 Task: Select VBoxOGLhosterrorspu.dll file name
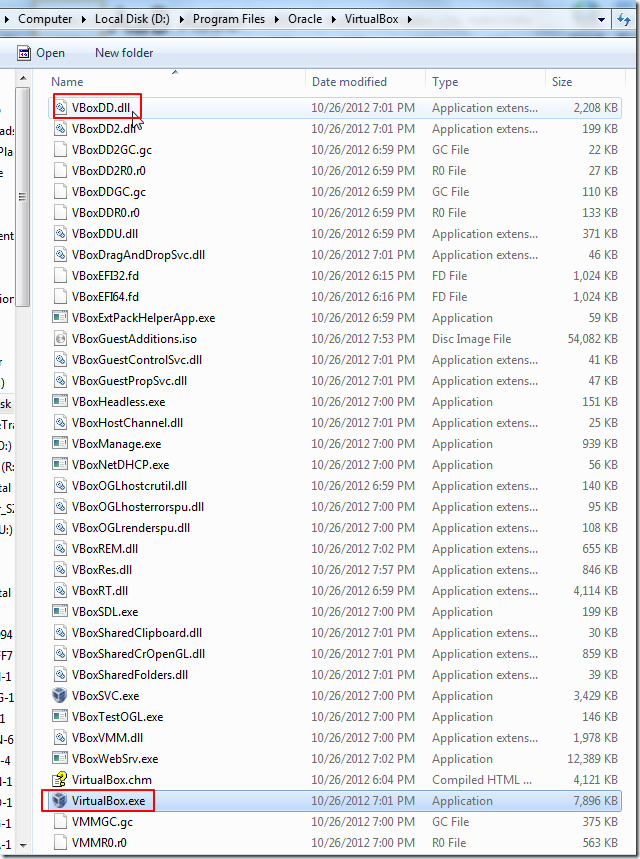click(138, 507)
